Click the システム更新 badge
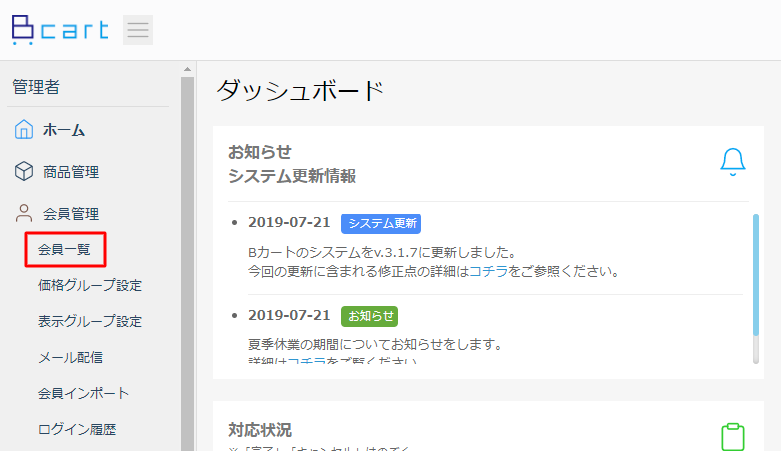 [x=381, y=223]
